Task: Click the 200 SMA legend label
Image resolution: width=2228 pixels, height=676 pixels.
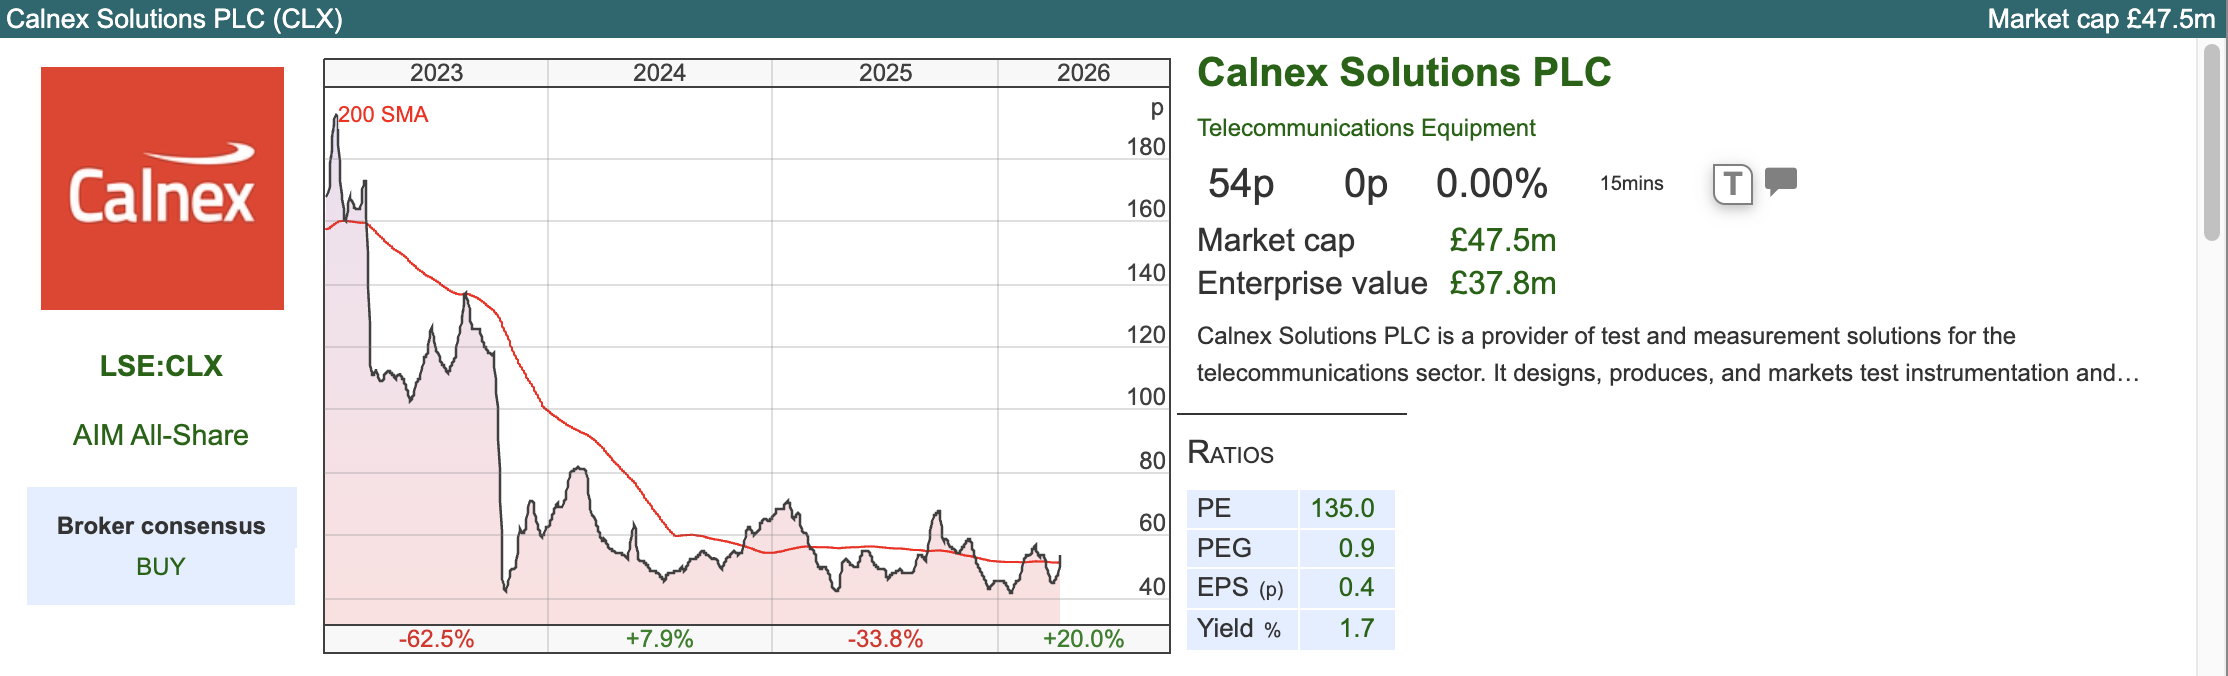Action: 383,115
